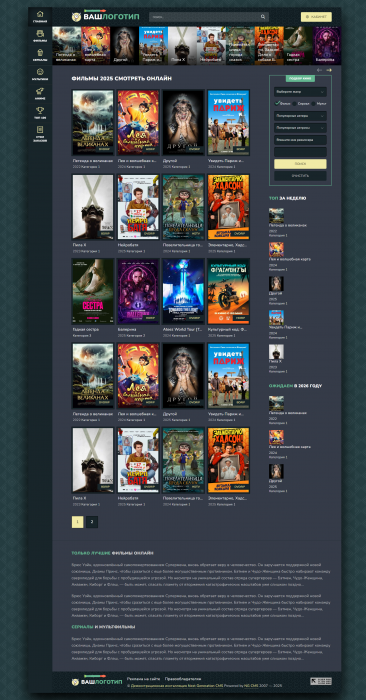
Task: Enable the Сериал checkbox in filter
Action: coord(294,103)
